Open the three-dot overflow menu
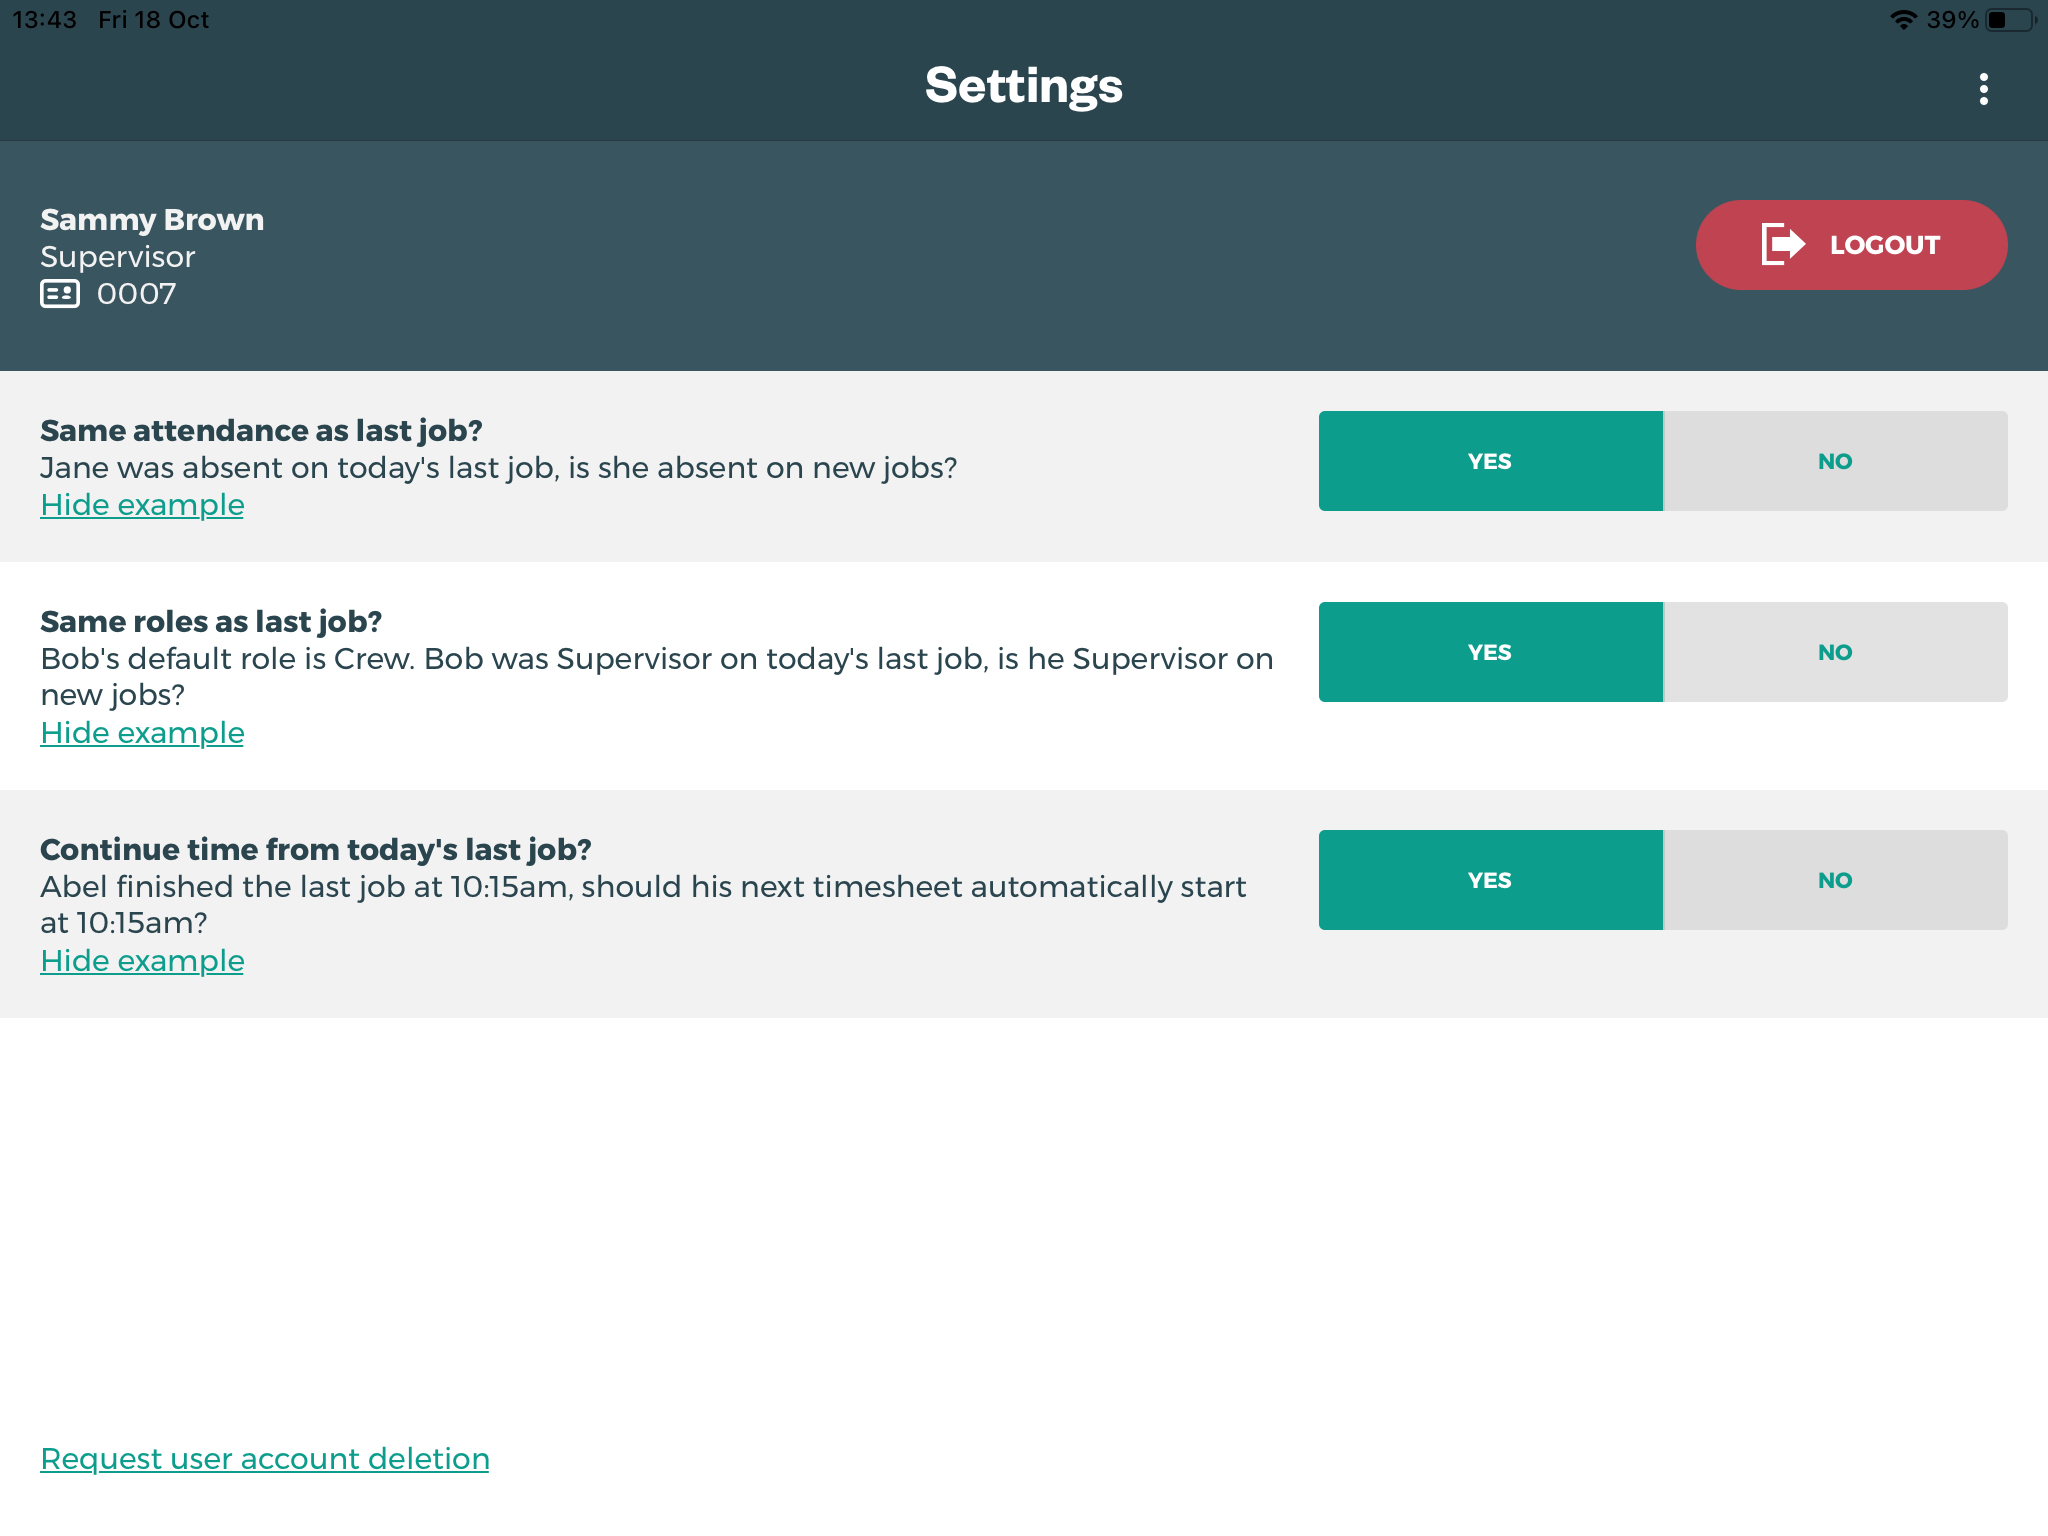Screen dimensions: 2048x1536 pos(1983,89)
